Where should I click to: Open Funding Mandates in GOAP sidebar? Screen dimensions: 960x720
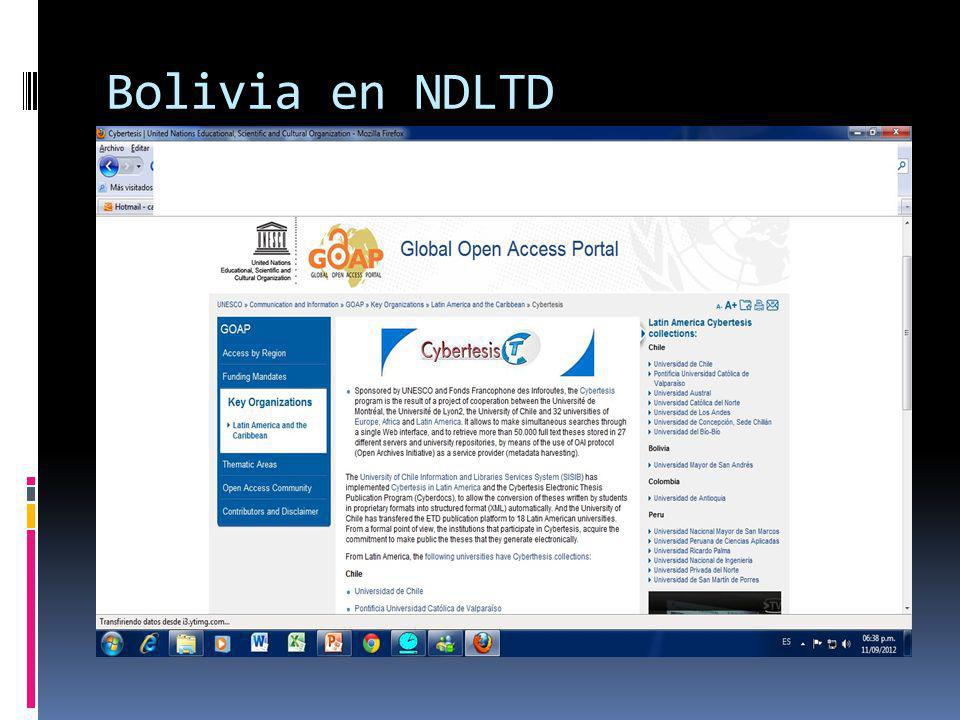tap(254, 377)
